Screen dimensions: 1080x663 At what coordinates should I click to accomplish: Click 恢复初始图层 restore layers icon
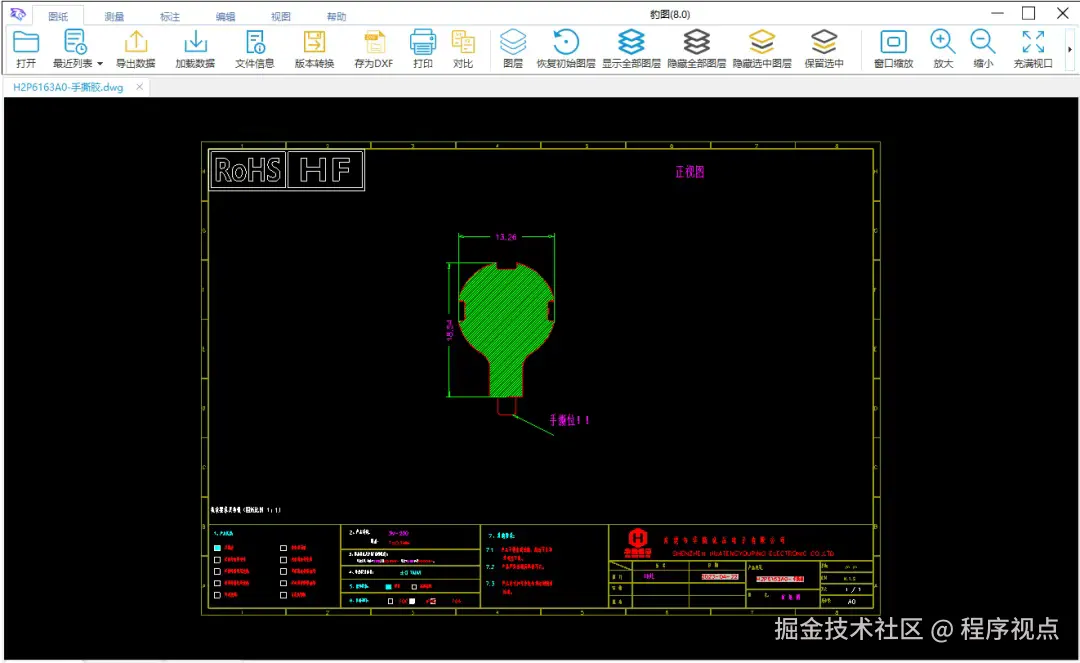pos(565,42)
